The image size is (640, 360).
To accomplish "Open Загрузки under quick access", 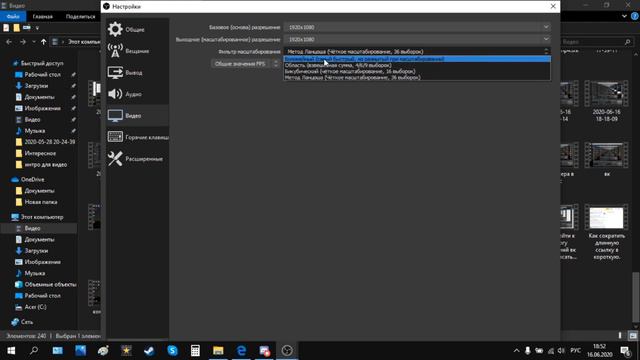I will [x=32, y=86].
